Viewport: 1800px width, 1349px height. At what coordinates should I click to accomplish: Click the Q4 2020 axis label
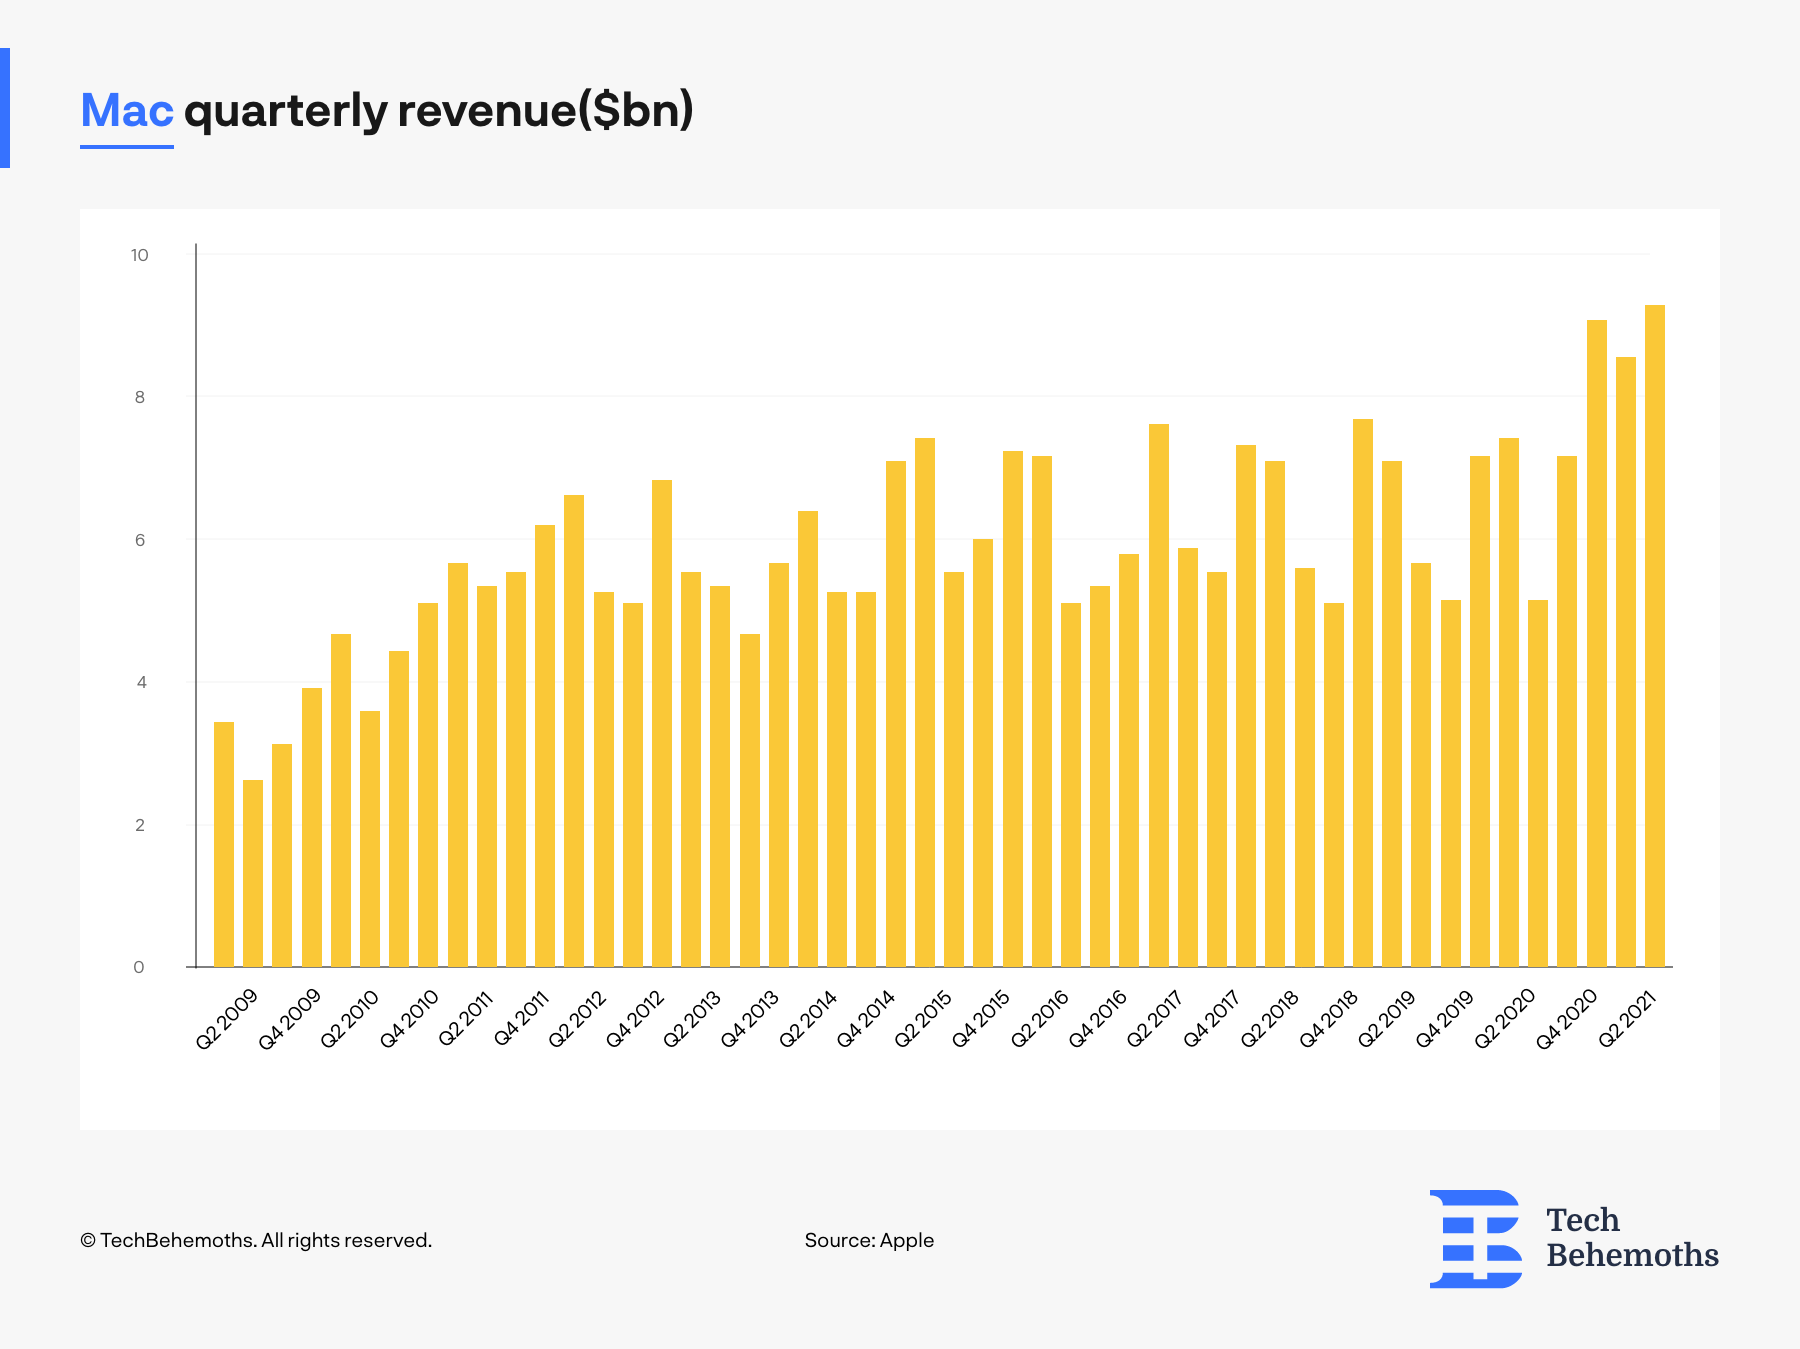click(x=1567, y=1019)
